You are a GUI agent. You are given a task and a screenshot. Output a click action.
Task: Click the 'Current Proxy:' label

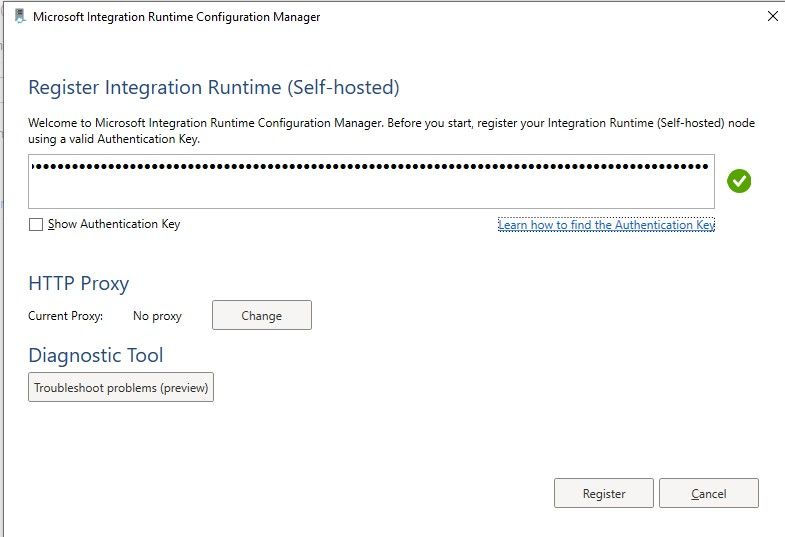tap(66, 316)
